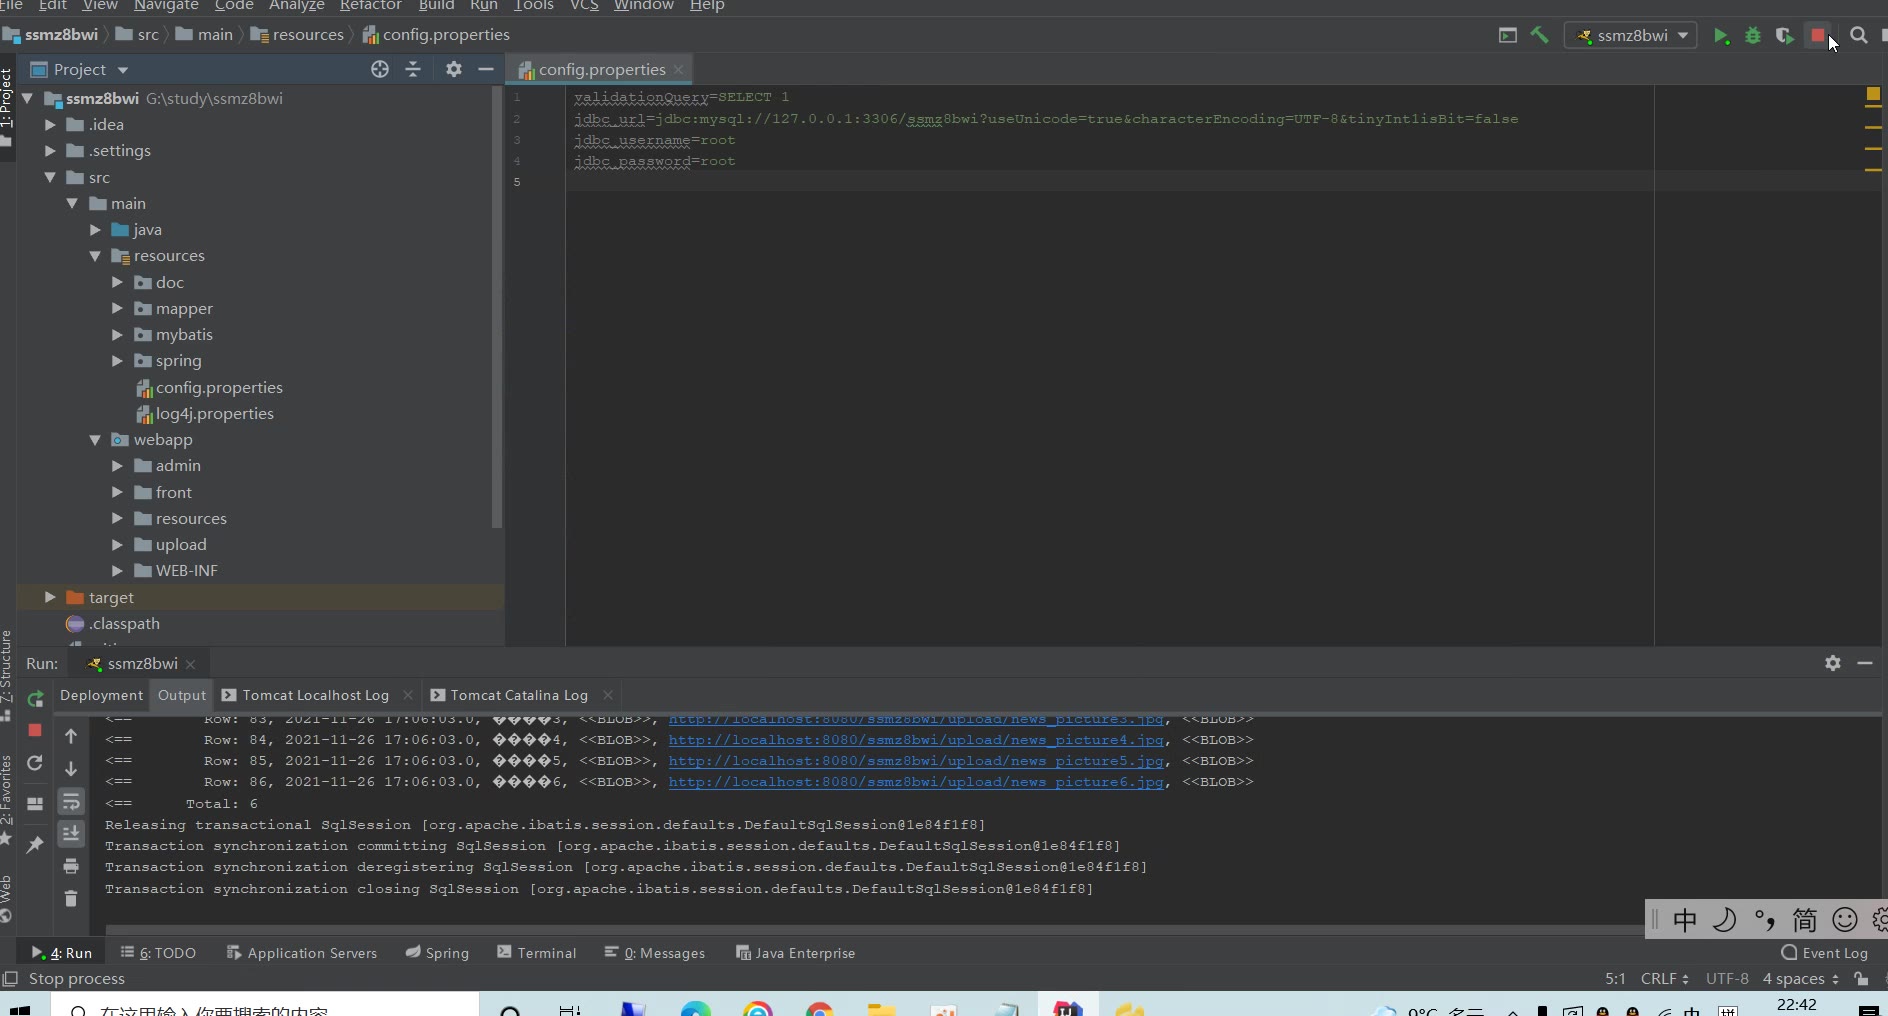Toggle IME punctuation mode
The height and width of the screenshot is (1016, 1888).
click(x=1765, y=920)
